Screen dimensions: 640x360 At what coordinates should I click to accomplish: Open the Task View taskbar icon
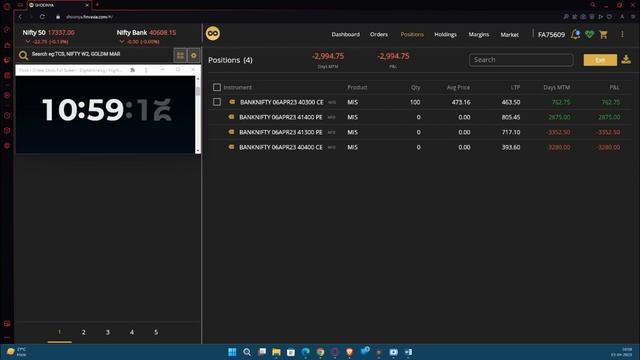tap(262, 352)
